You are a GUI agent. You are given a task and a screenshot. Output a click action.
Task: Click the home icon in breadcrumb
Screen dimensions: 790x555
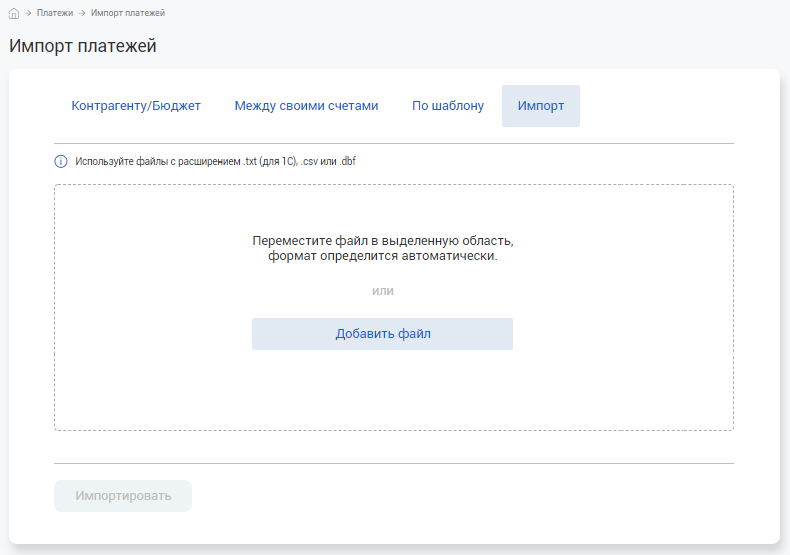tap(14, 14)
